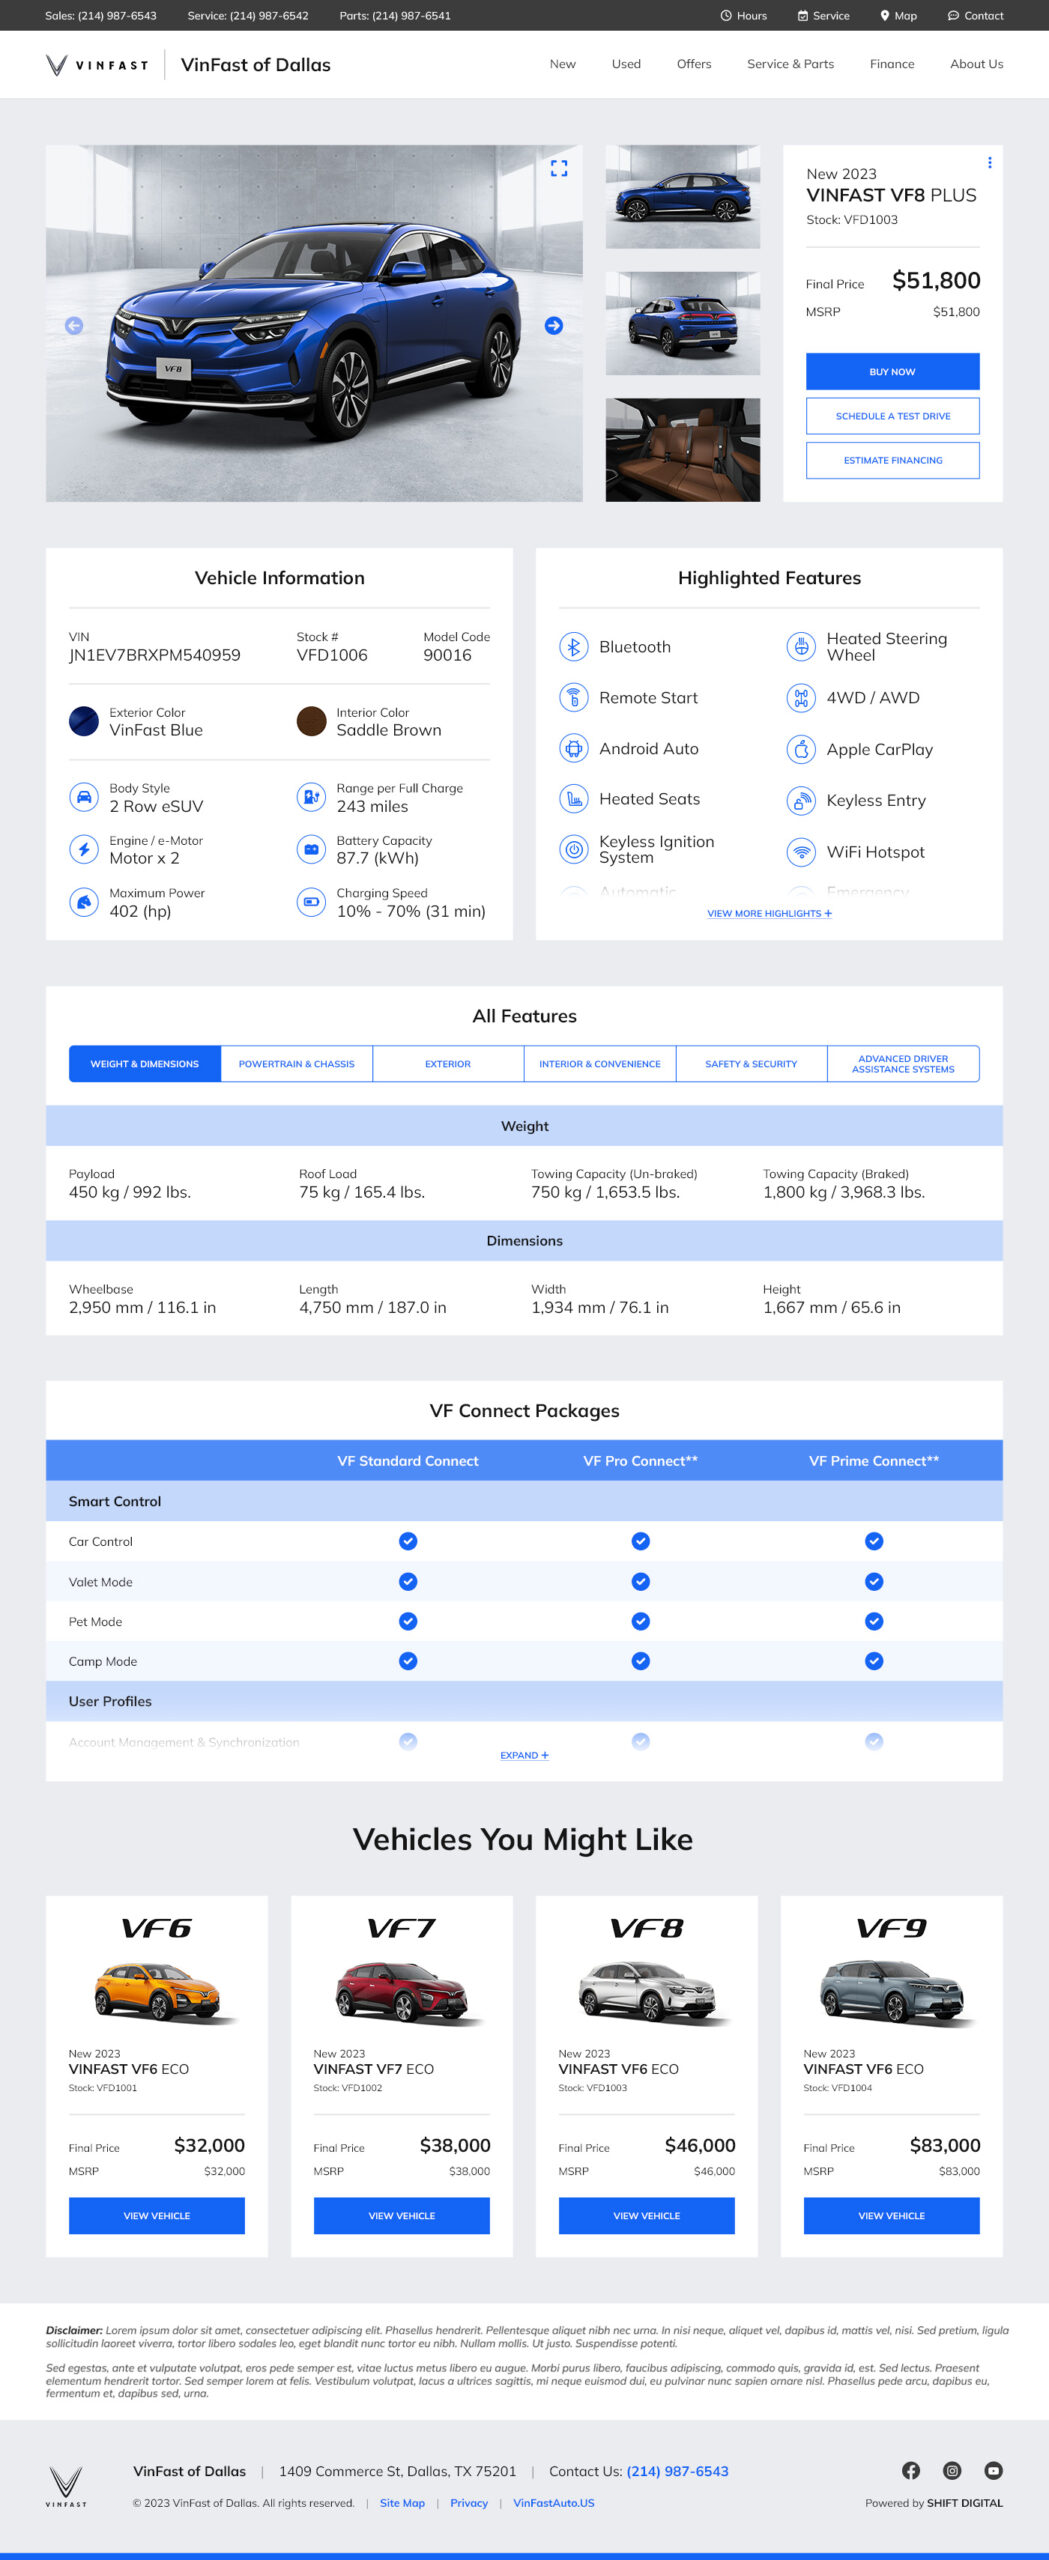Open the Offers menu
The image size is (1049, 2560).
tap(694, 64)
